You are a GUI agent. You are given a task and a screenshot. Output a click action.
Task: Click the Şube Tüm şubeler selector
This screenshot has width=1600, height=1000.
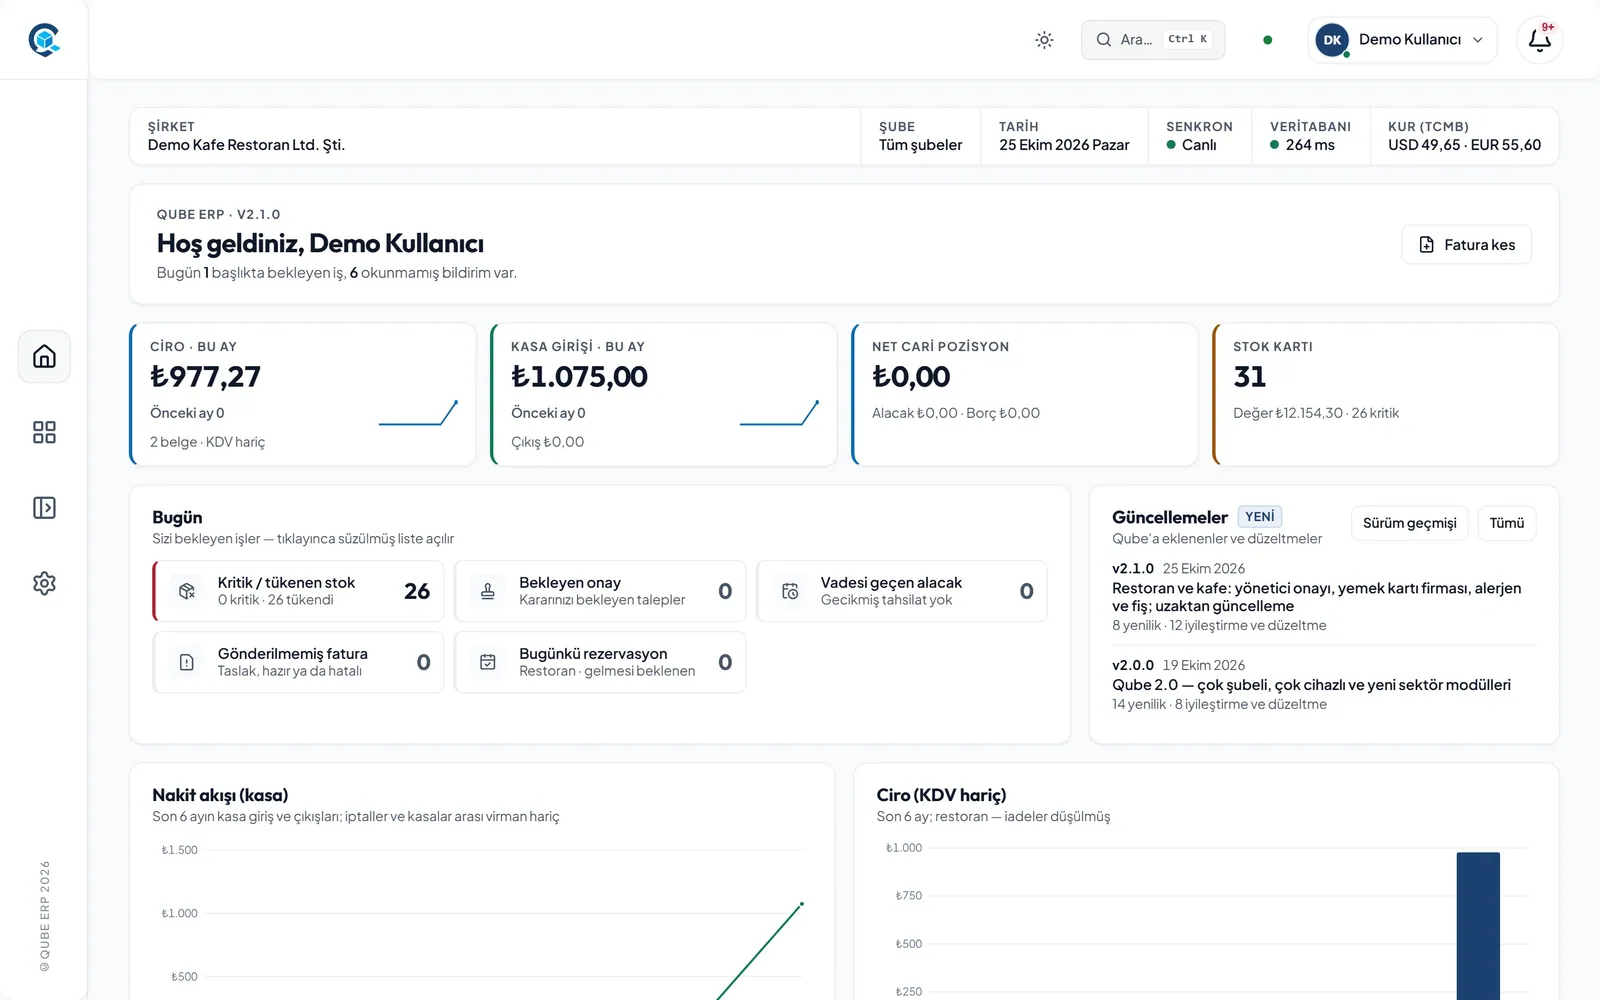tap(920, 136)
